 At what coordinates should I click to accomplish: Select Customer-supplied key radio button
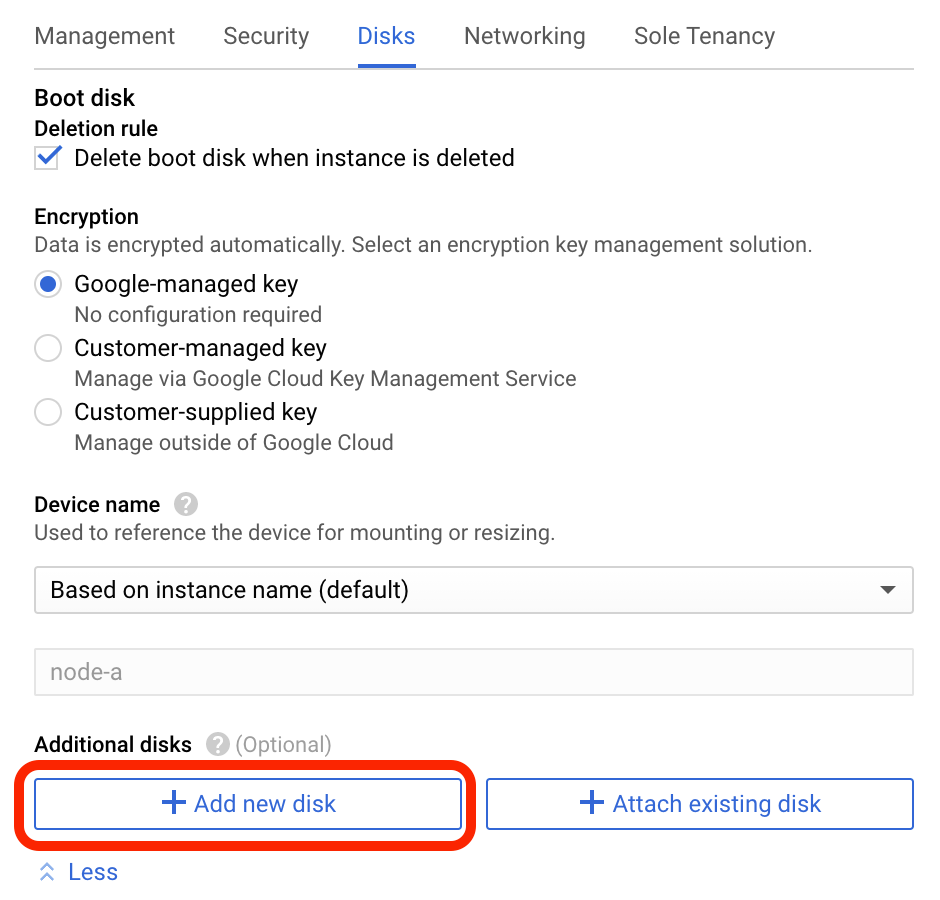47,412
